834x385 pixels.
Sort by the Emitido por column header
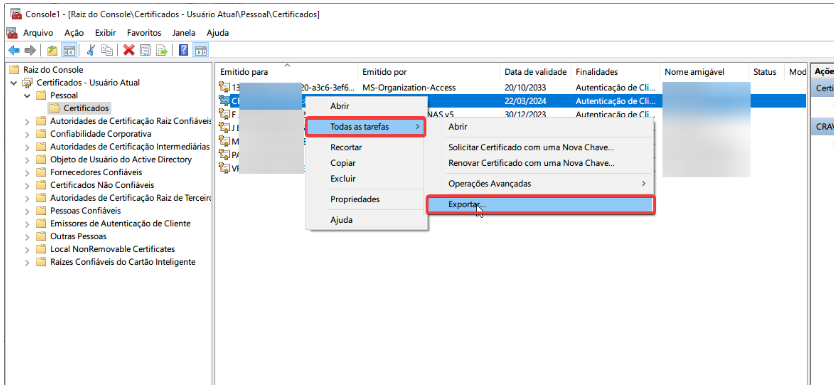pyautogui.click(x=429, y=72)
